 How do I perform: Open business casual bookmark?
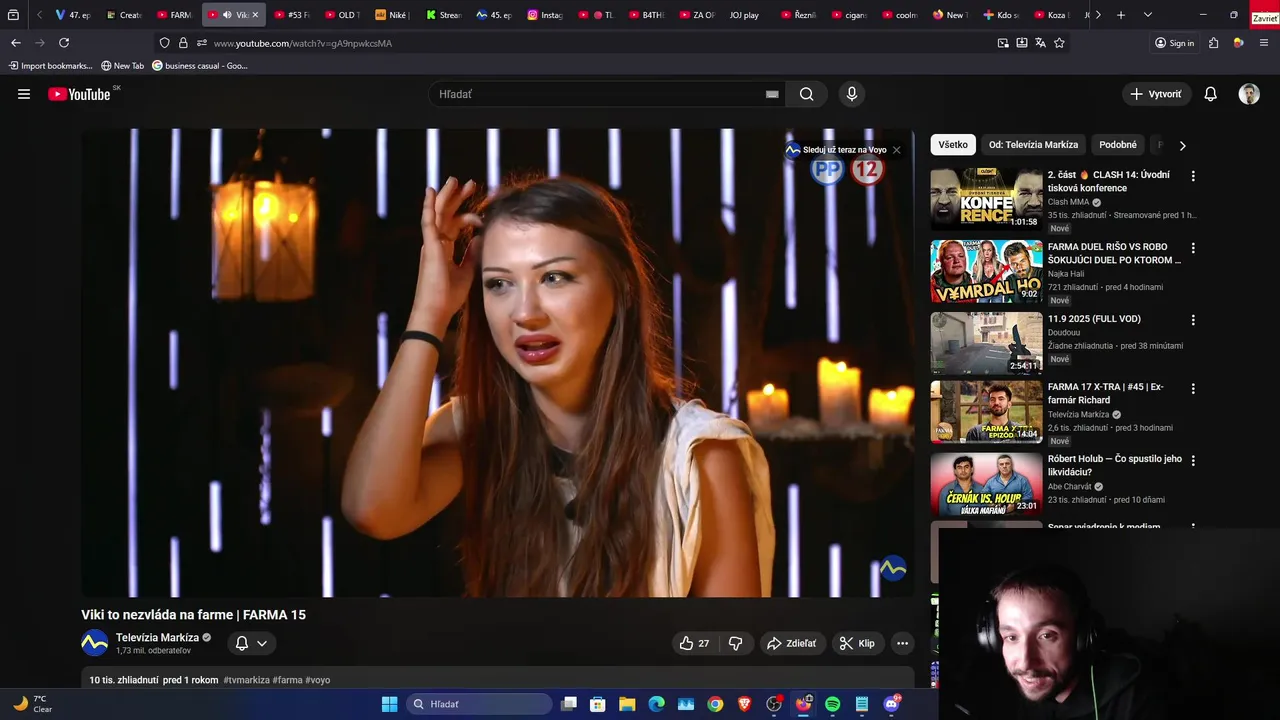coord(200,66)
